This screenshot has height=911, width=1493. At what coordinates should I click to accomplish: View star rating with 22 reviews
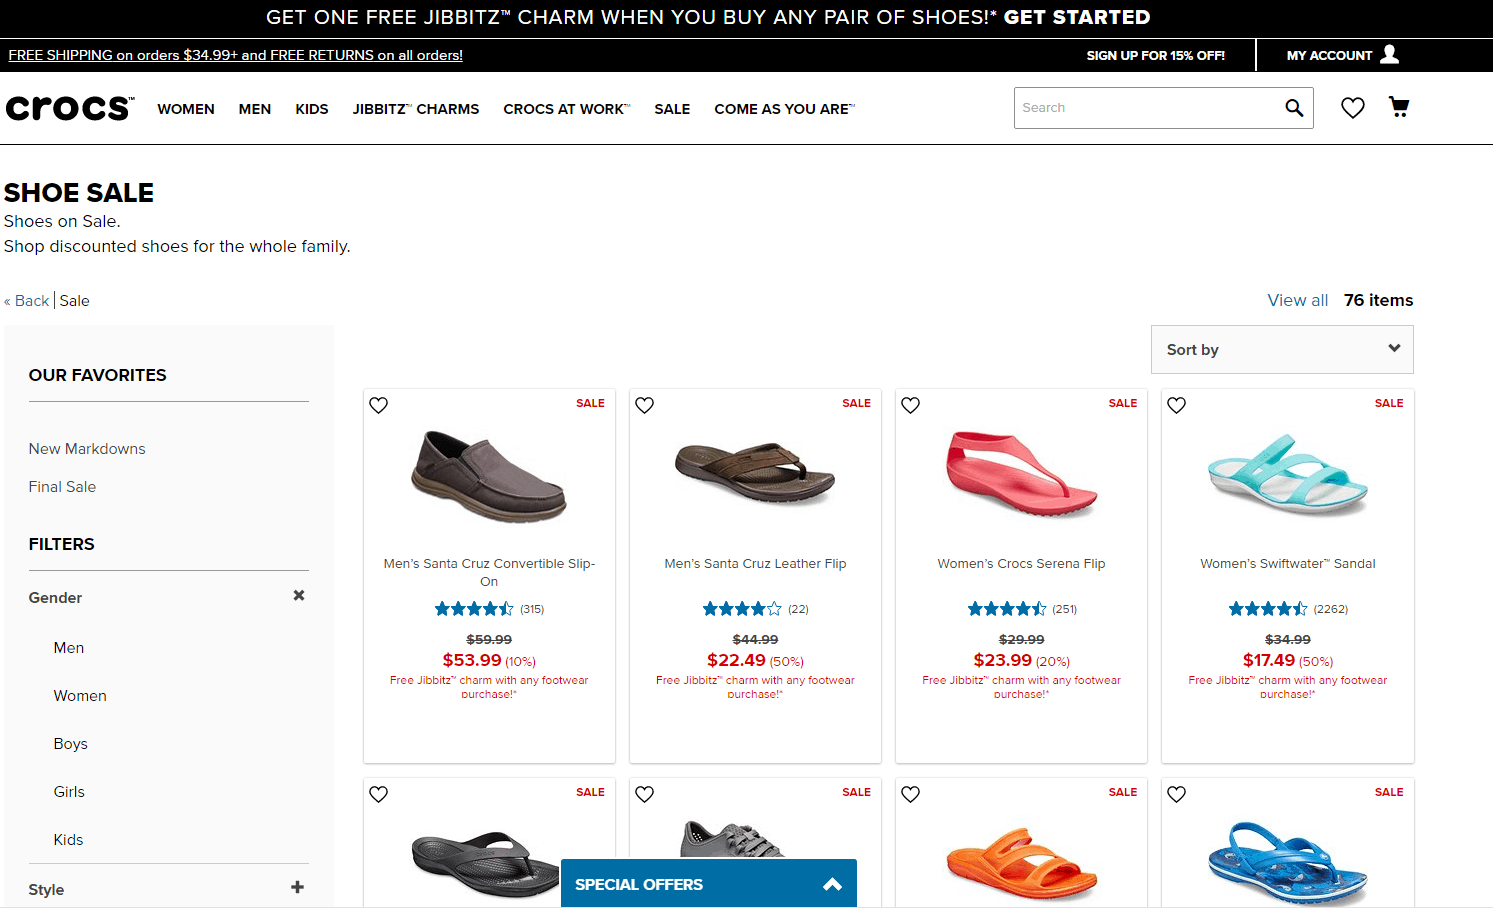click(742, 609)
